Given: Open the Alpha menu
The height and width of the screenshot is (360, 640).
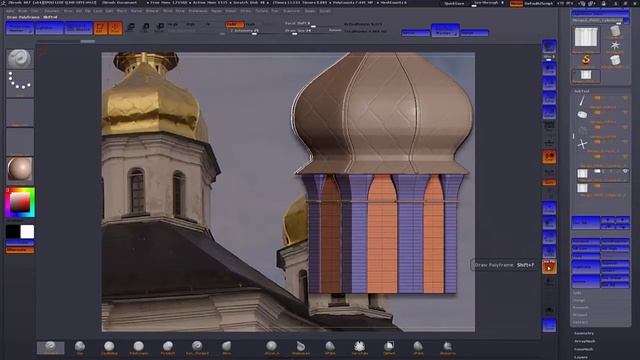Looking at the screenshot, I should coord(11,11).
